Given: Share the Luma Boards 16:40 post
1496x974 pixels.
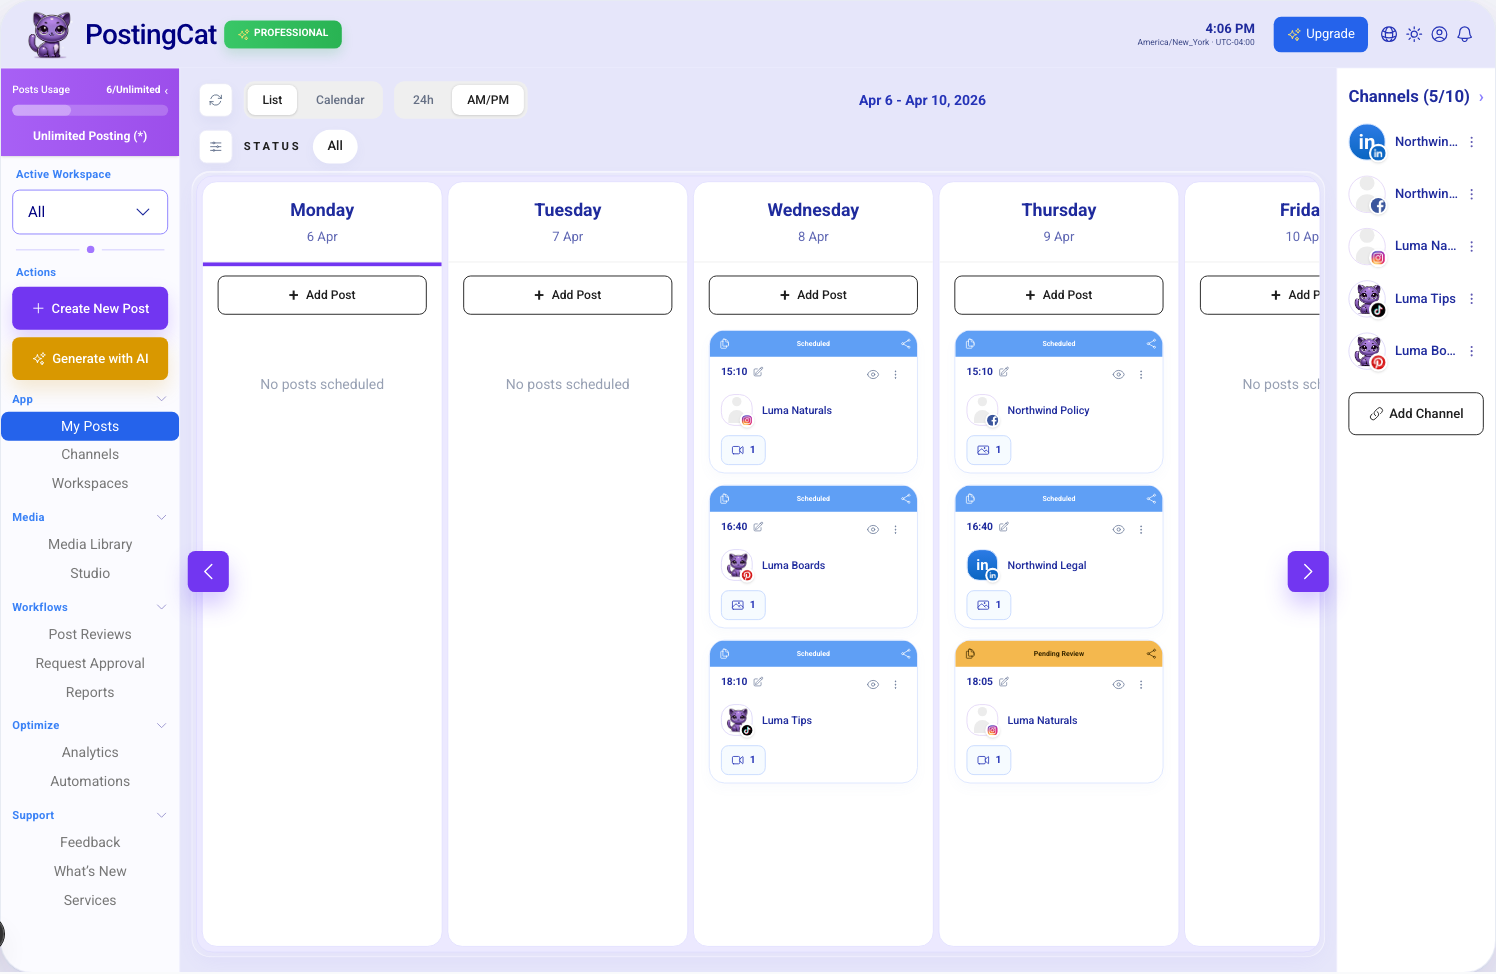Looking at the screenshot, I should click(x=905, y=499).
